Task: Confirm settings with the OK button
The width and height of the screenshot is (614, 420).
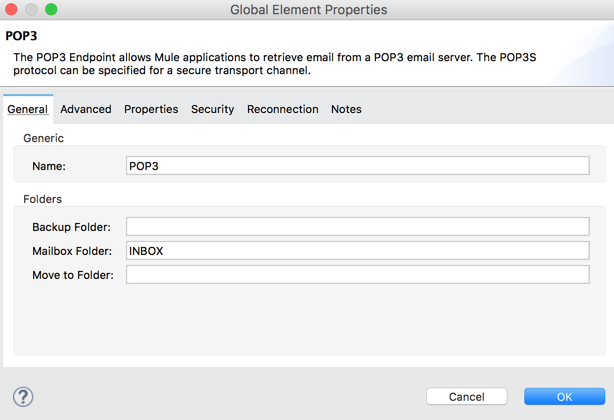Action: point(564,397)
